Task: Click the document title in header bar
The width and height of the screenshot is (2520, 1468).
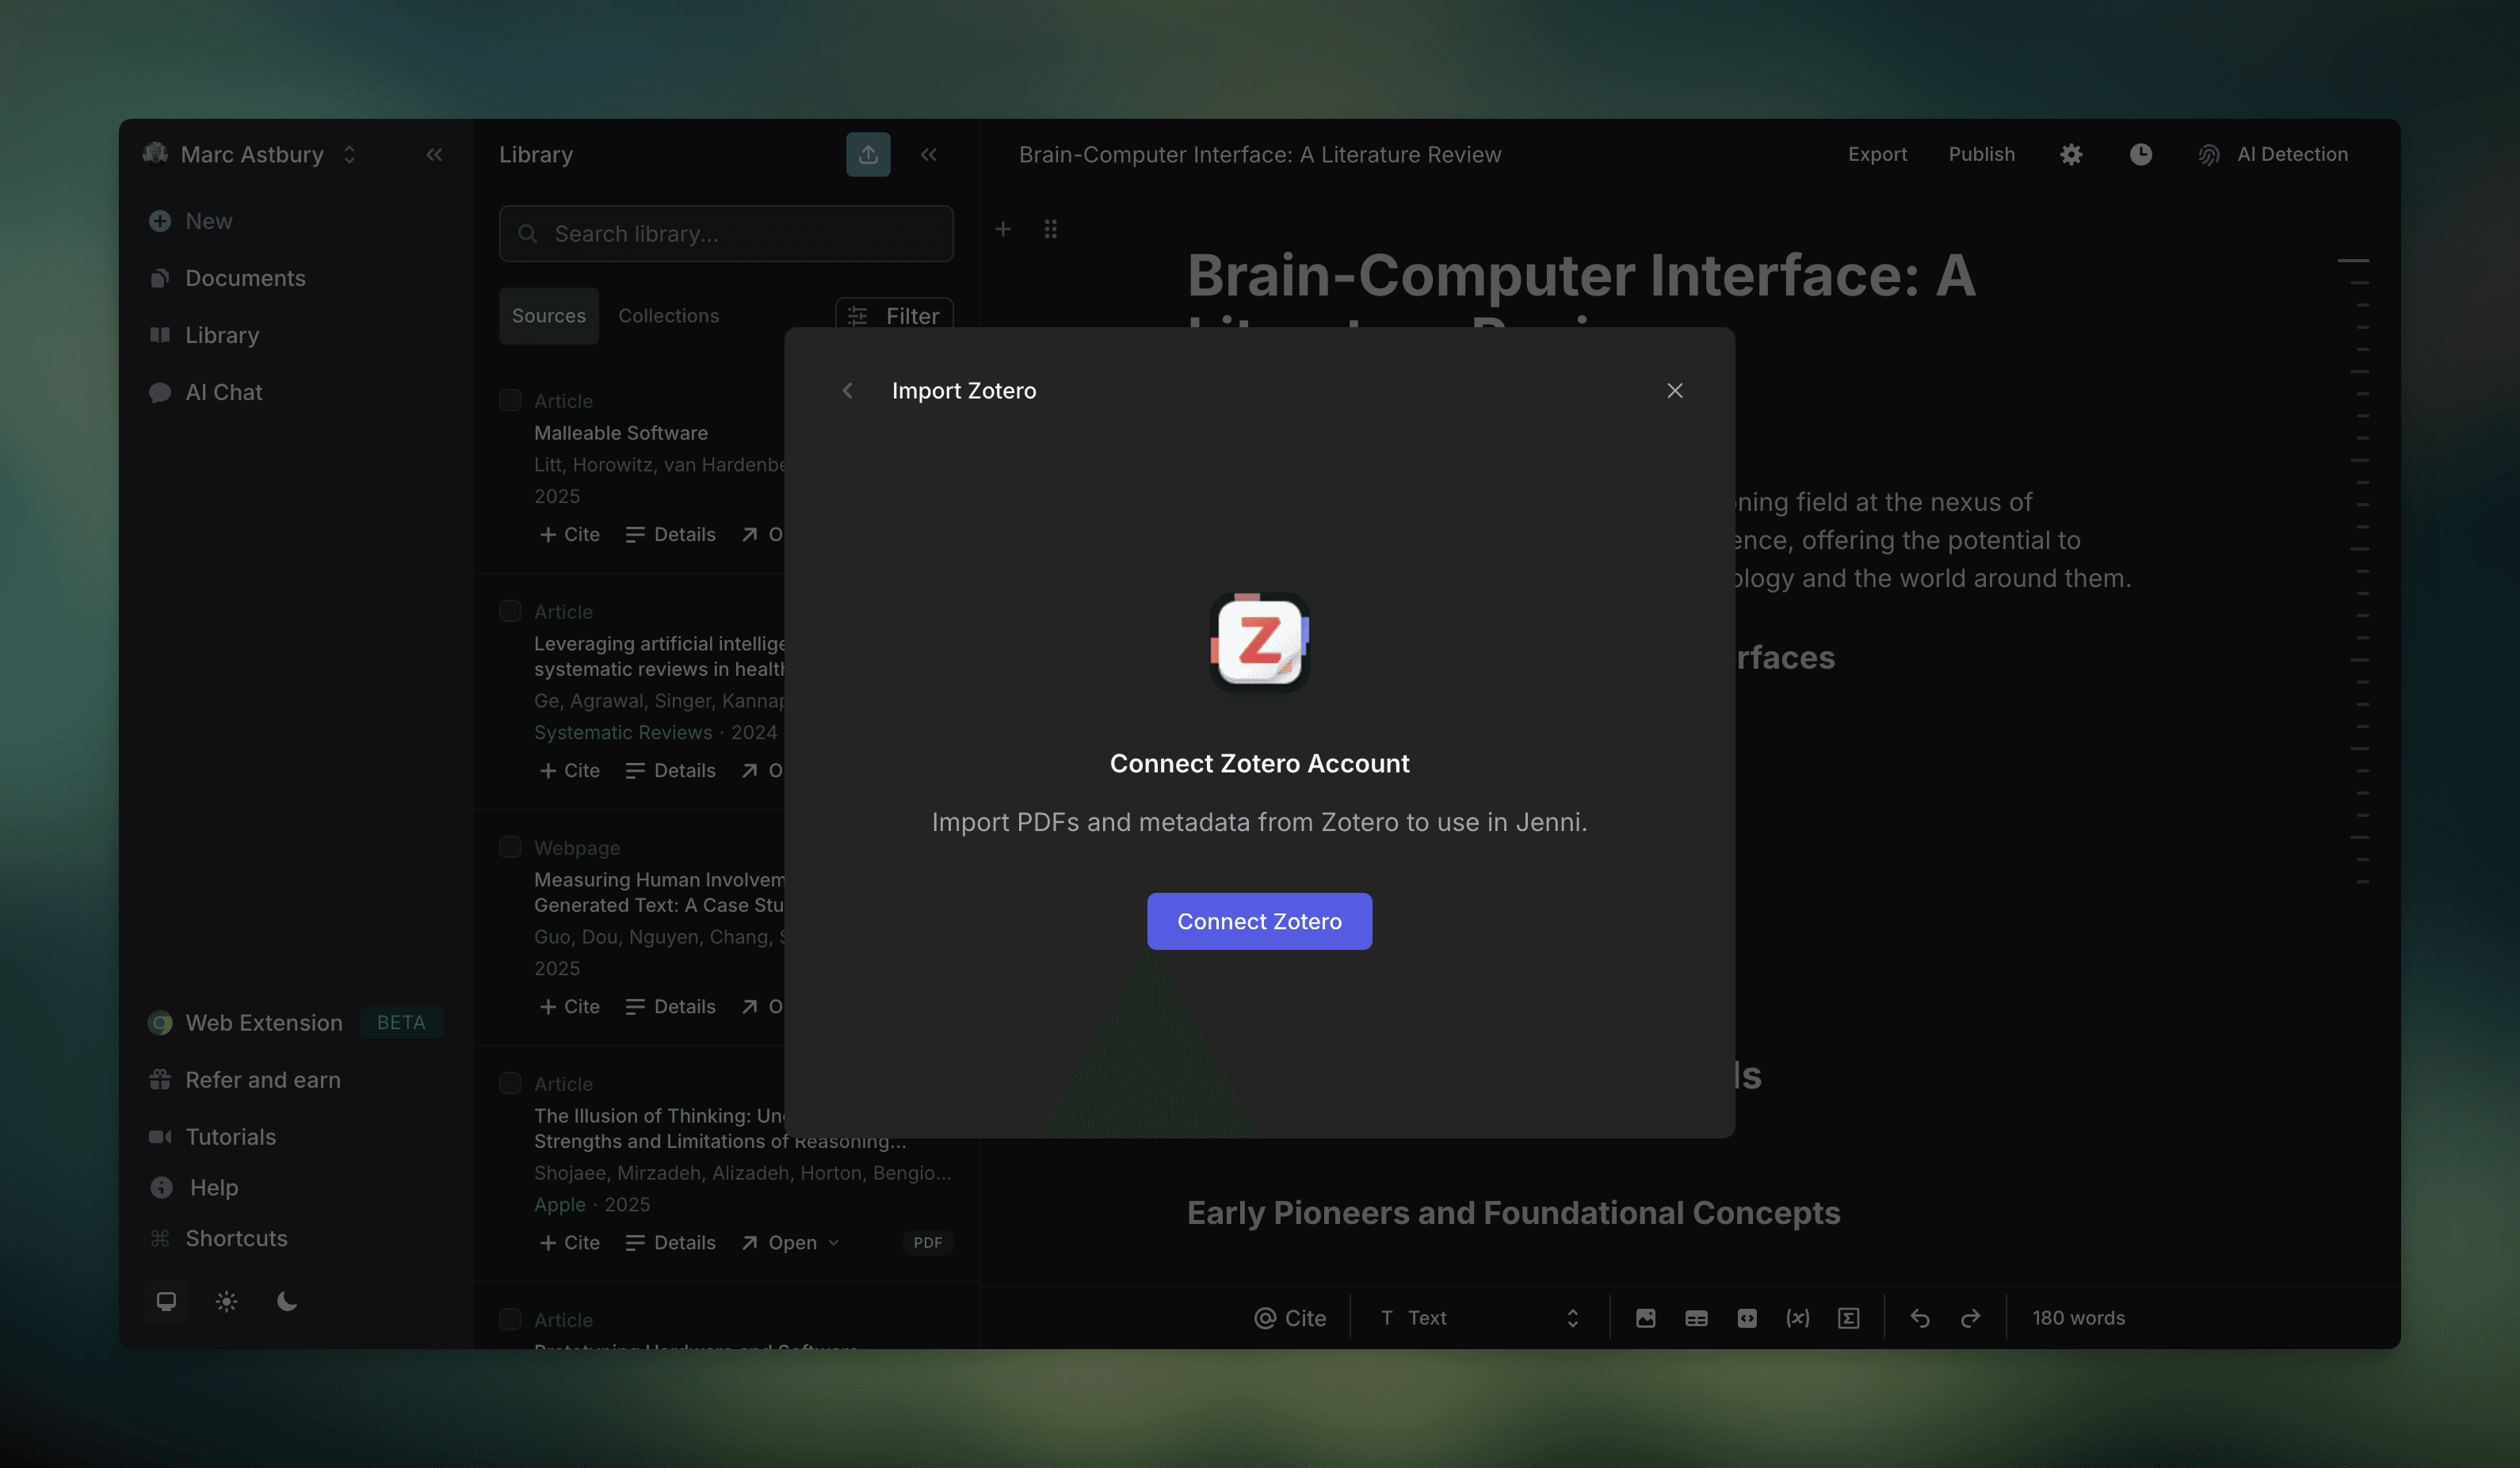Action: click(1260, 155)
